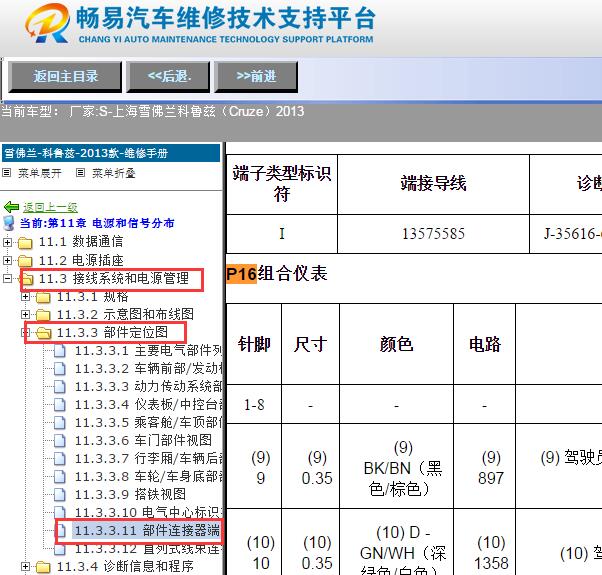The height and width of the screenshot is (575, 602).
Task: Click the icon beside 菜单折叠
Action: (x=80, y=173)
